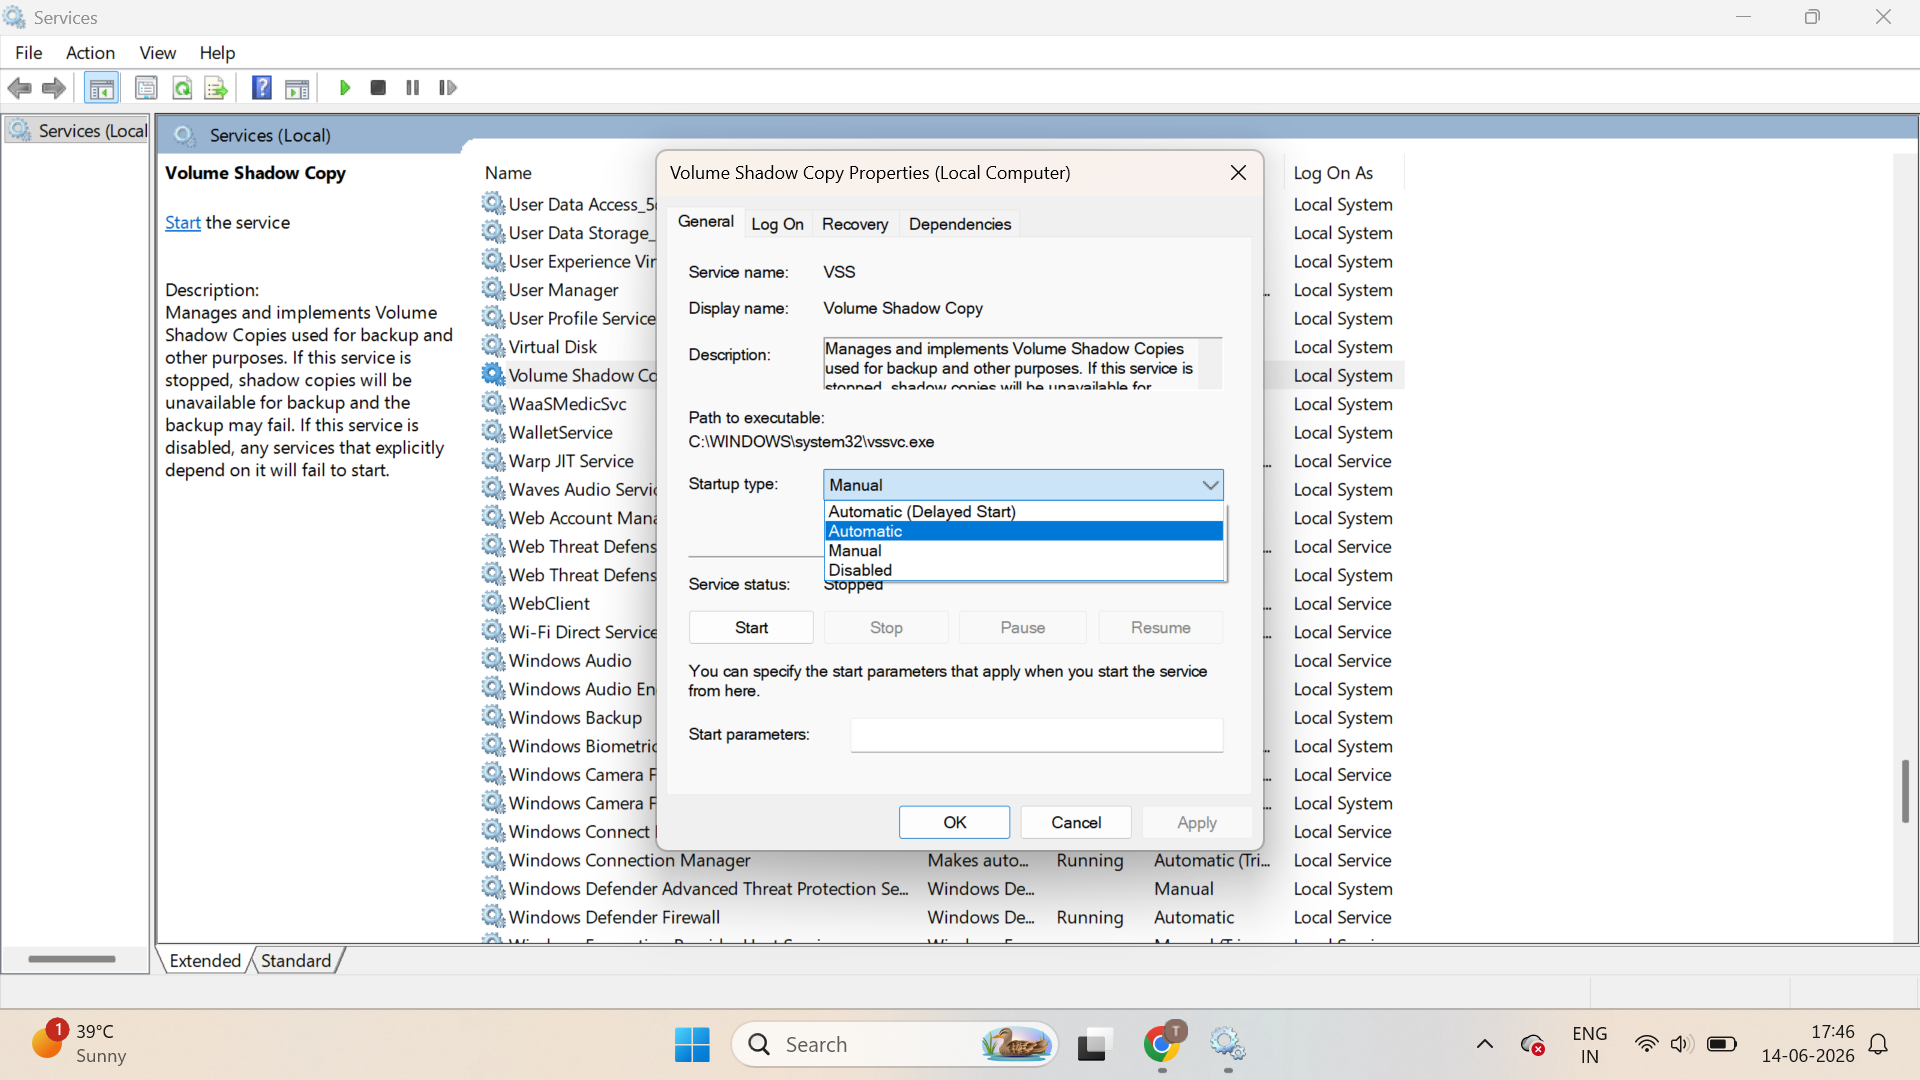Open the Properties toolbar icon
This screenshot has width=1920, height=1080.
pos(146,88)
